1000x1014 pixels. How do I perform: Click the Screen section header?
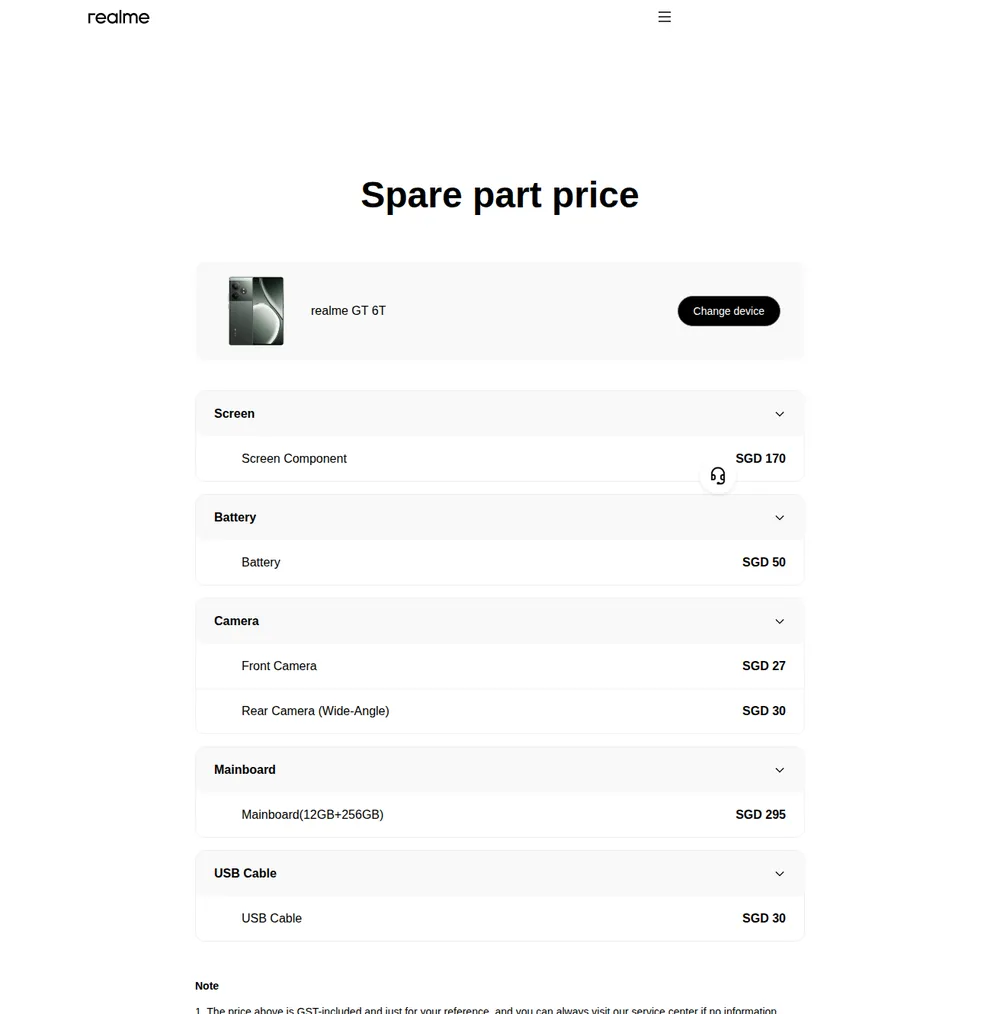tap(500, 414)
